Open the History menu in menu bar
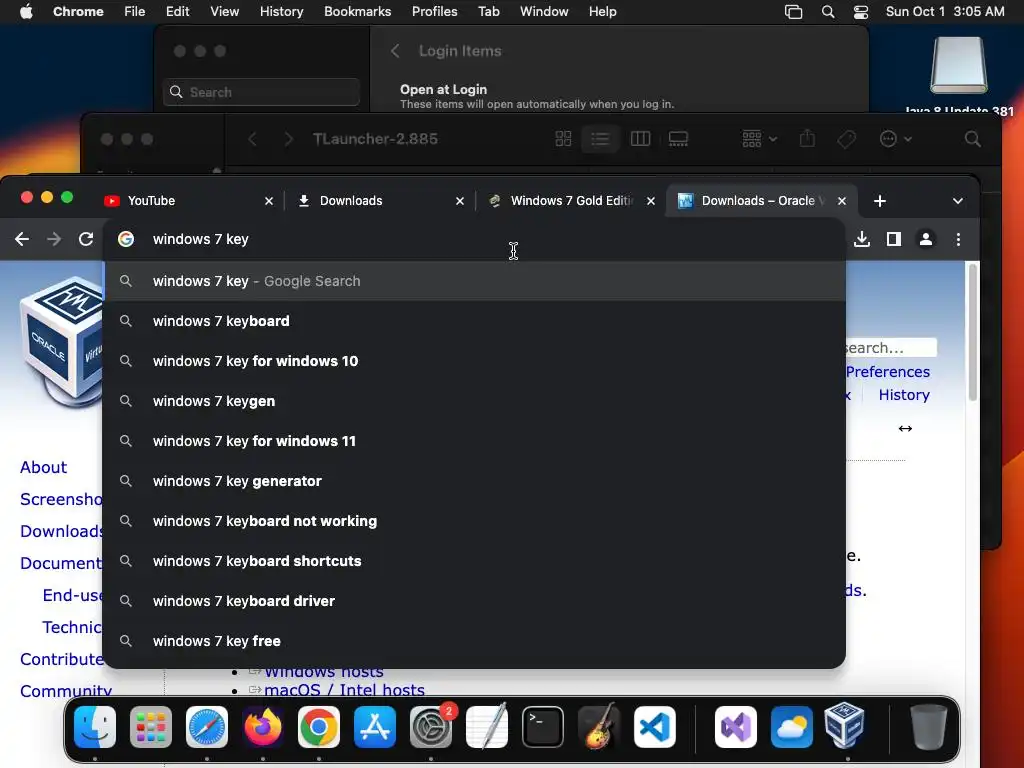This screenshot has width=1024, height=768. click(x=281, y=12)
